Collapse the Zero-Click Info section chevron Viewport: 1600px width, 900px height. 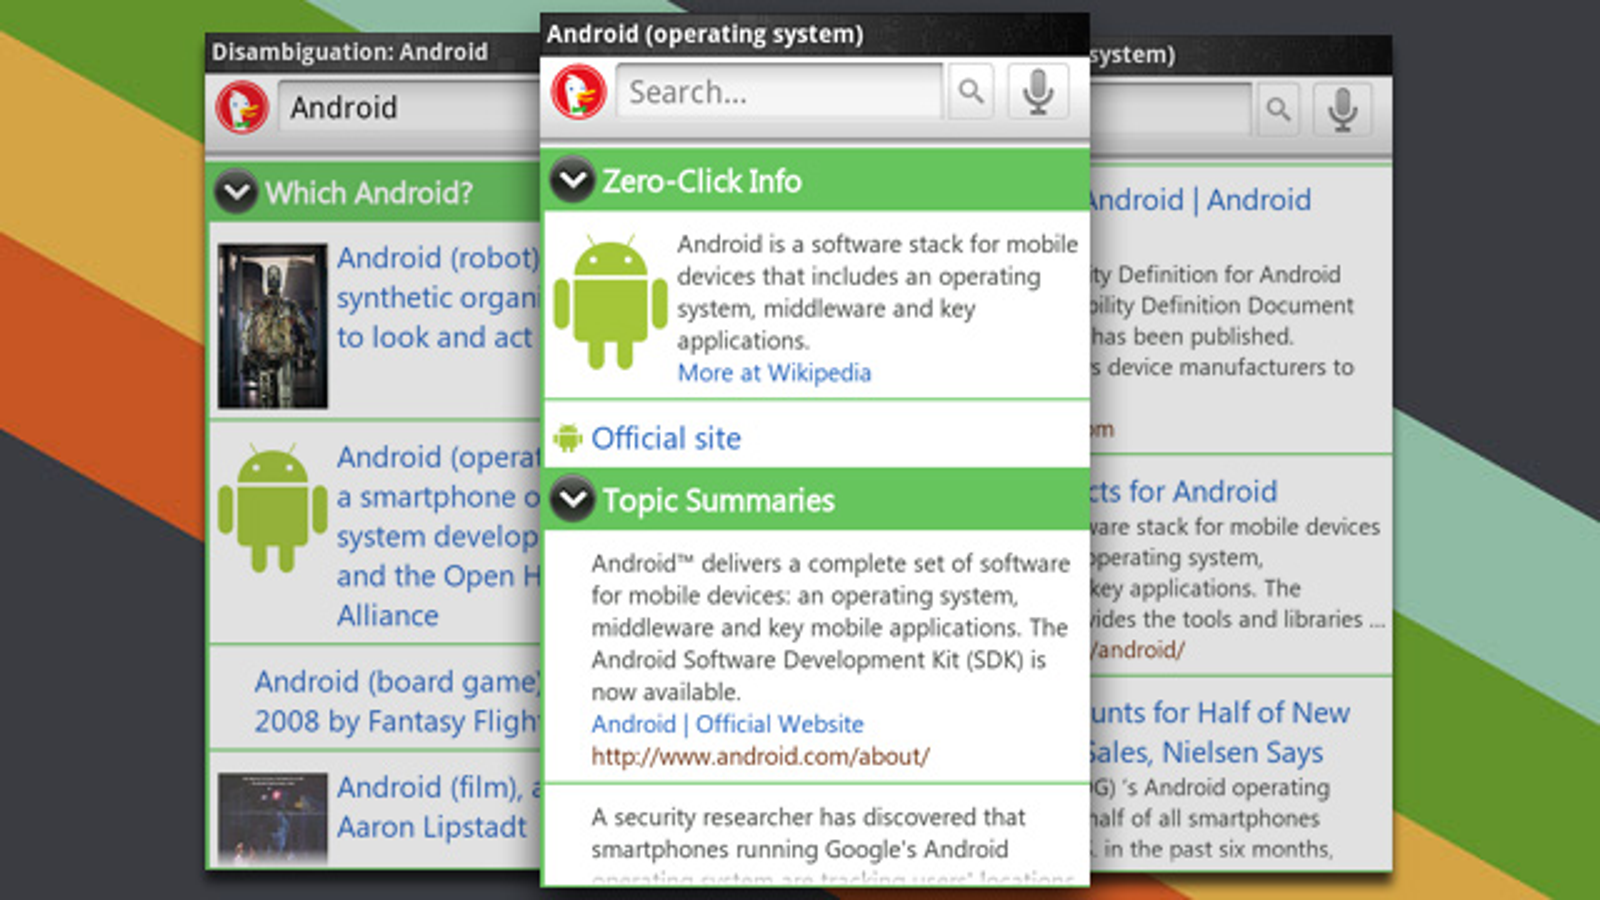(573, 181)
